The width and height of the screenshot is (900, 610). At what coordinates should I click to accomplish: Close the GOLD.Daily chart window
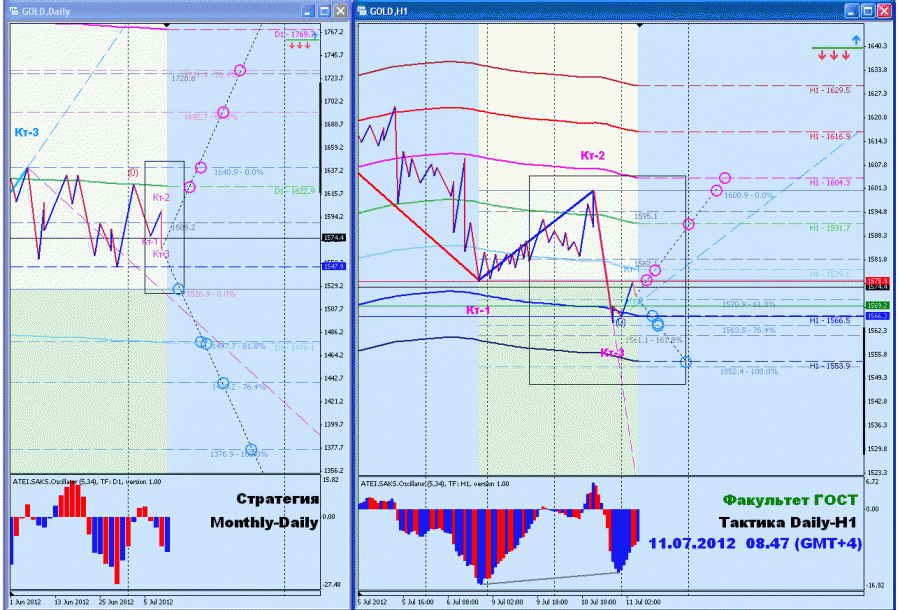tap(340, 11)
